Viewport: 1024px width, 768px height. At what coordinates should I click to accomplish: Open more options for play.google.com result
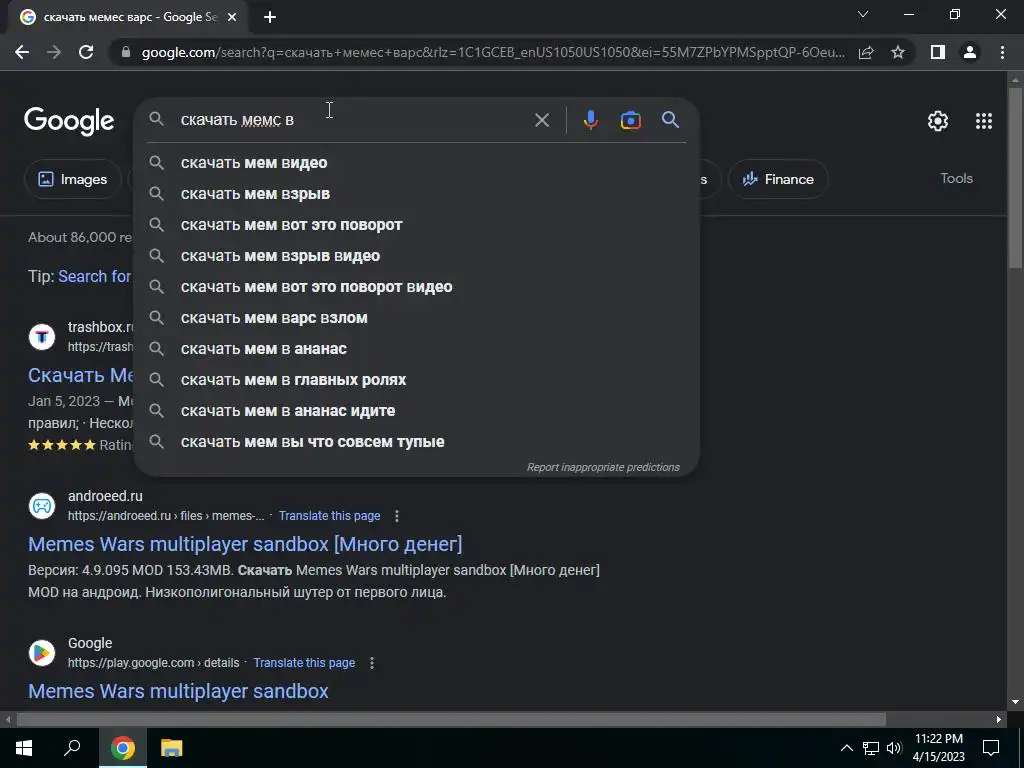pyautogui.click(x=372, y=663)
